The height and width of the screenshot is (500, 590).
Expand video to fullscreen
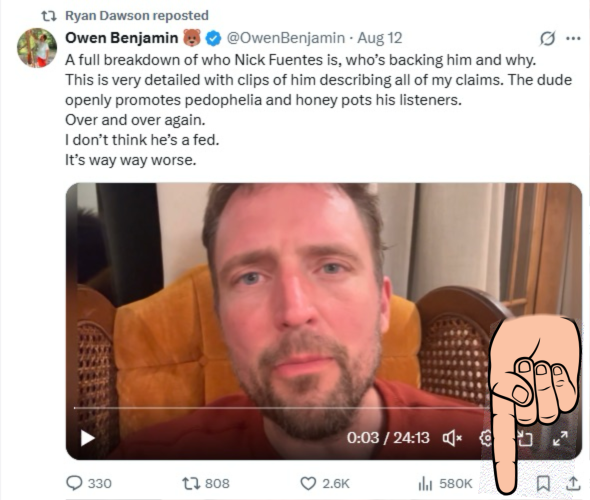click(x=560, y=438)
